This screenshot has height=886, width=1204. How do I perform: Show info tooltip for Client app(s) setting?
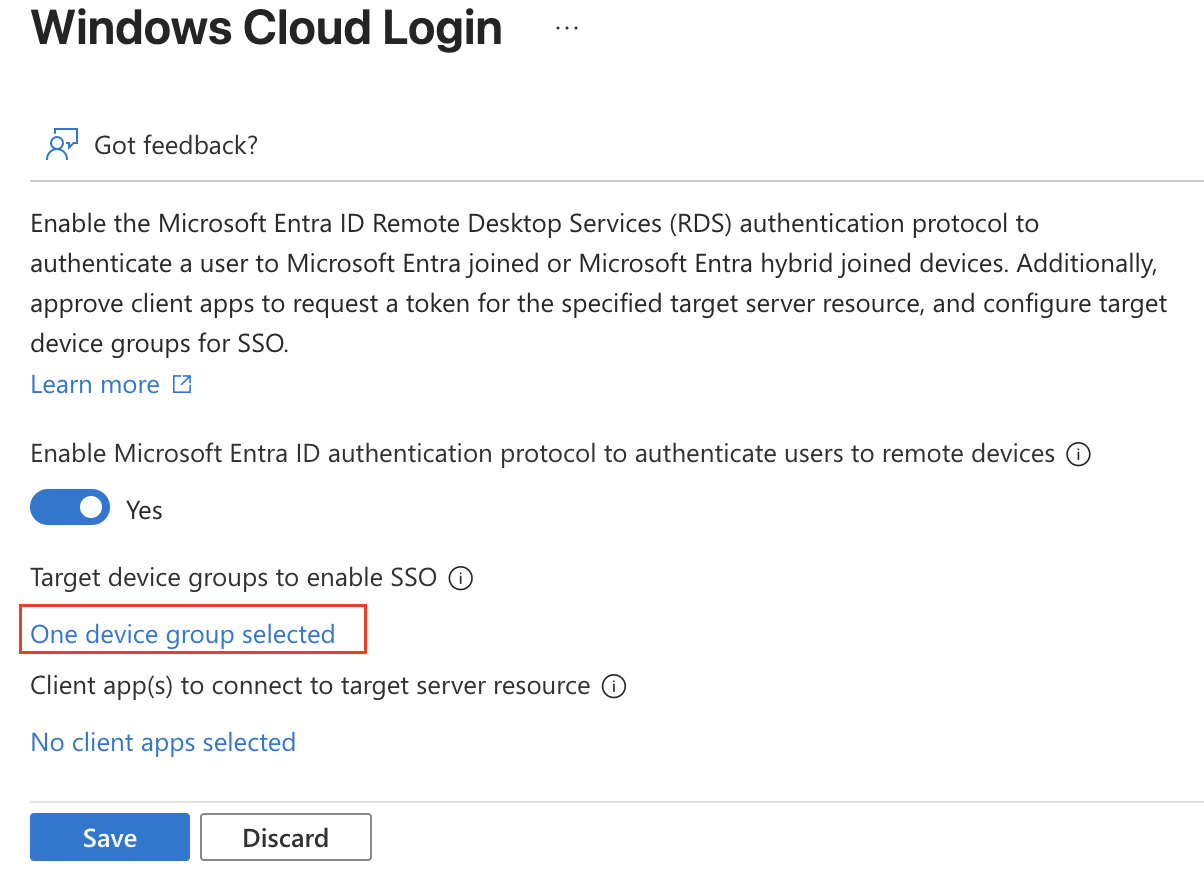(614, 687)
